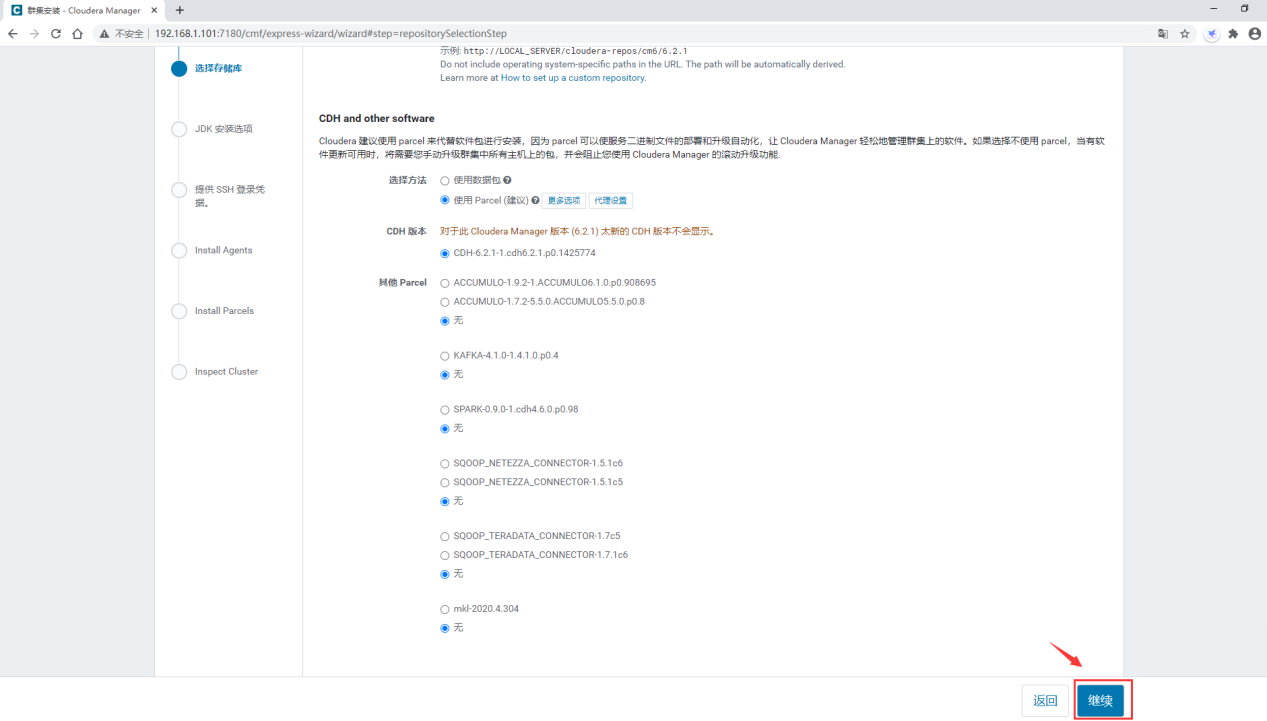Image resolution: width=1267 pixels, height=721 pixels.
Task: Go to the Install Agents wizard step
Action: pyautogui.click(x=224, y=250)
